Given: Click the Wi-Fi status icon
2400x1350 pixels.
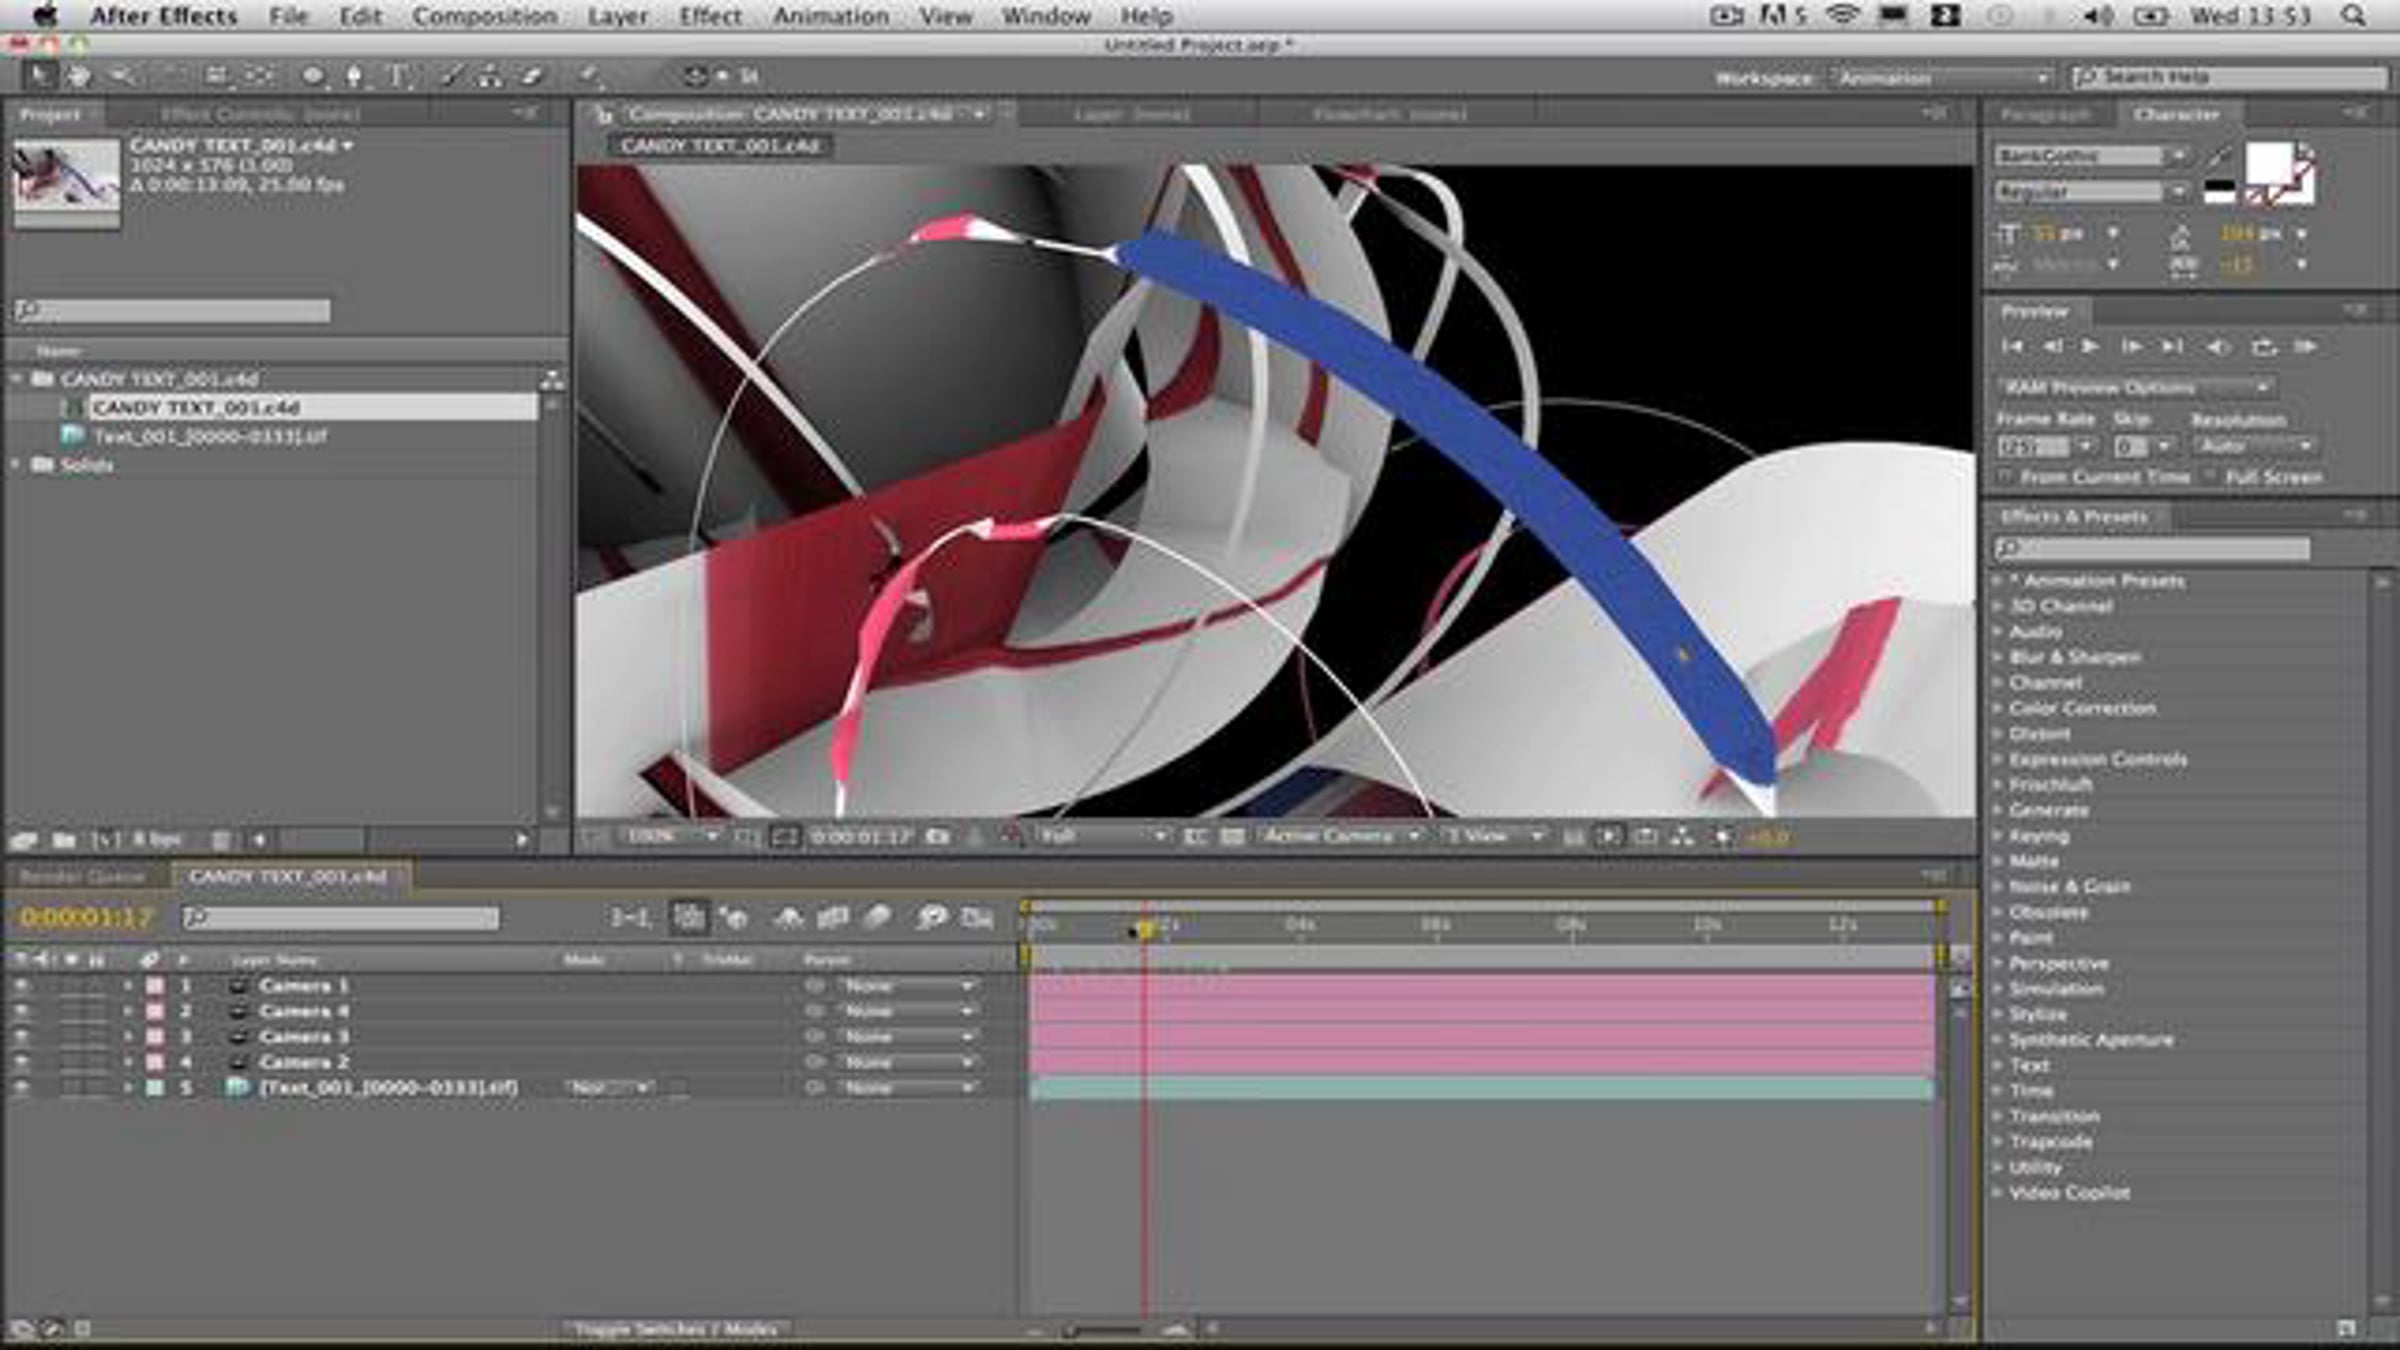Looking at the screenshot, I should (x=1842, y=16).
